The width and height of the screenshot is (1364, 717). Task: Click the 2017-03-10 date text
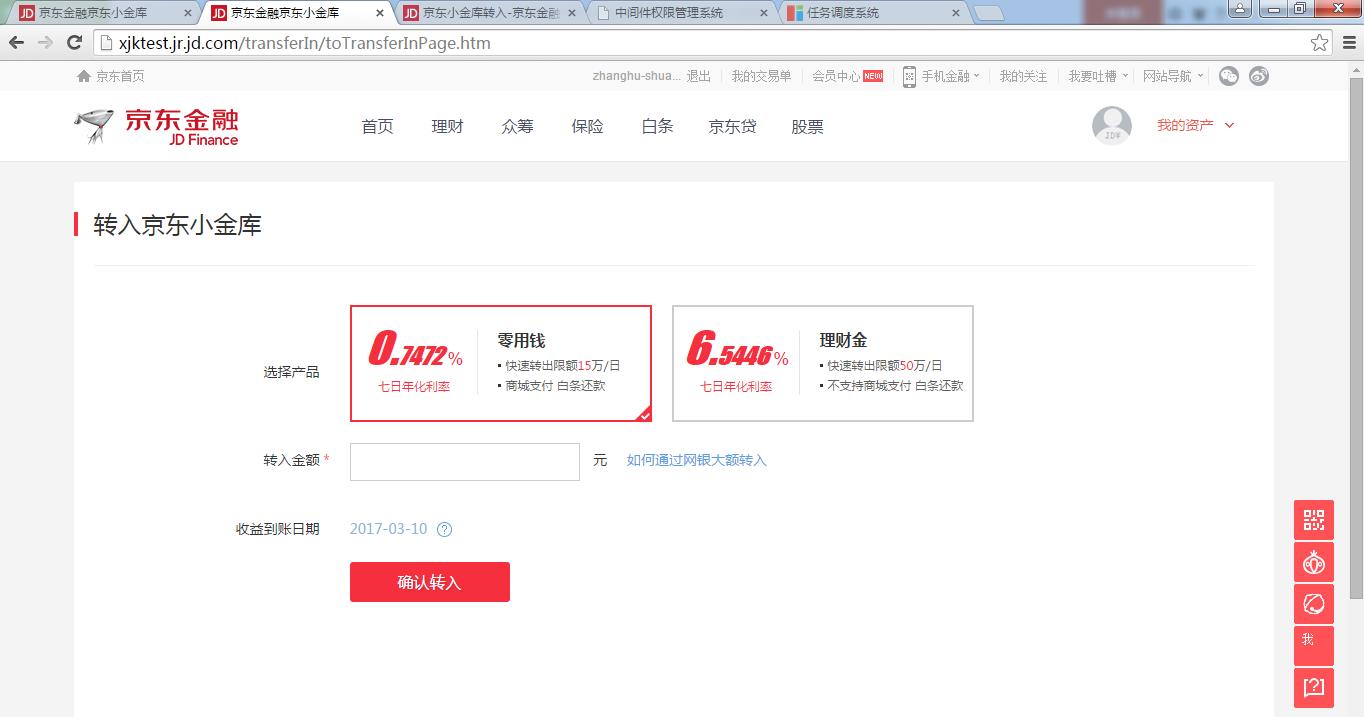tap(388, 529)
